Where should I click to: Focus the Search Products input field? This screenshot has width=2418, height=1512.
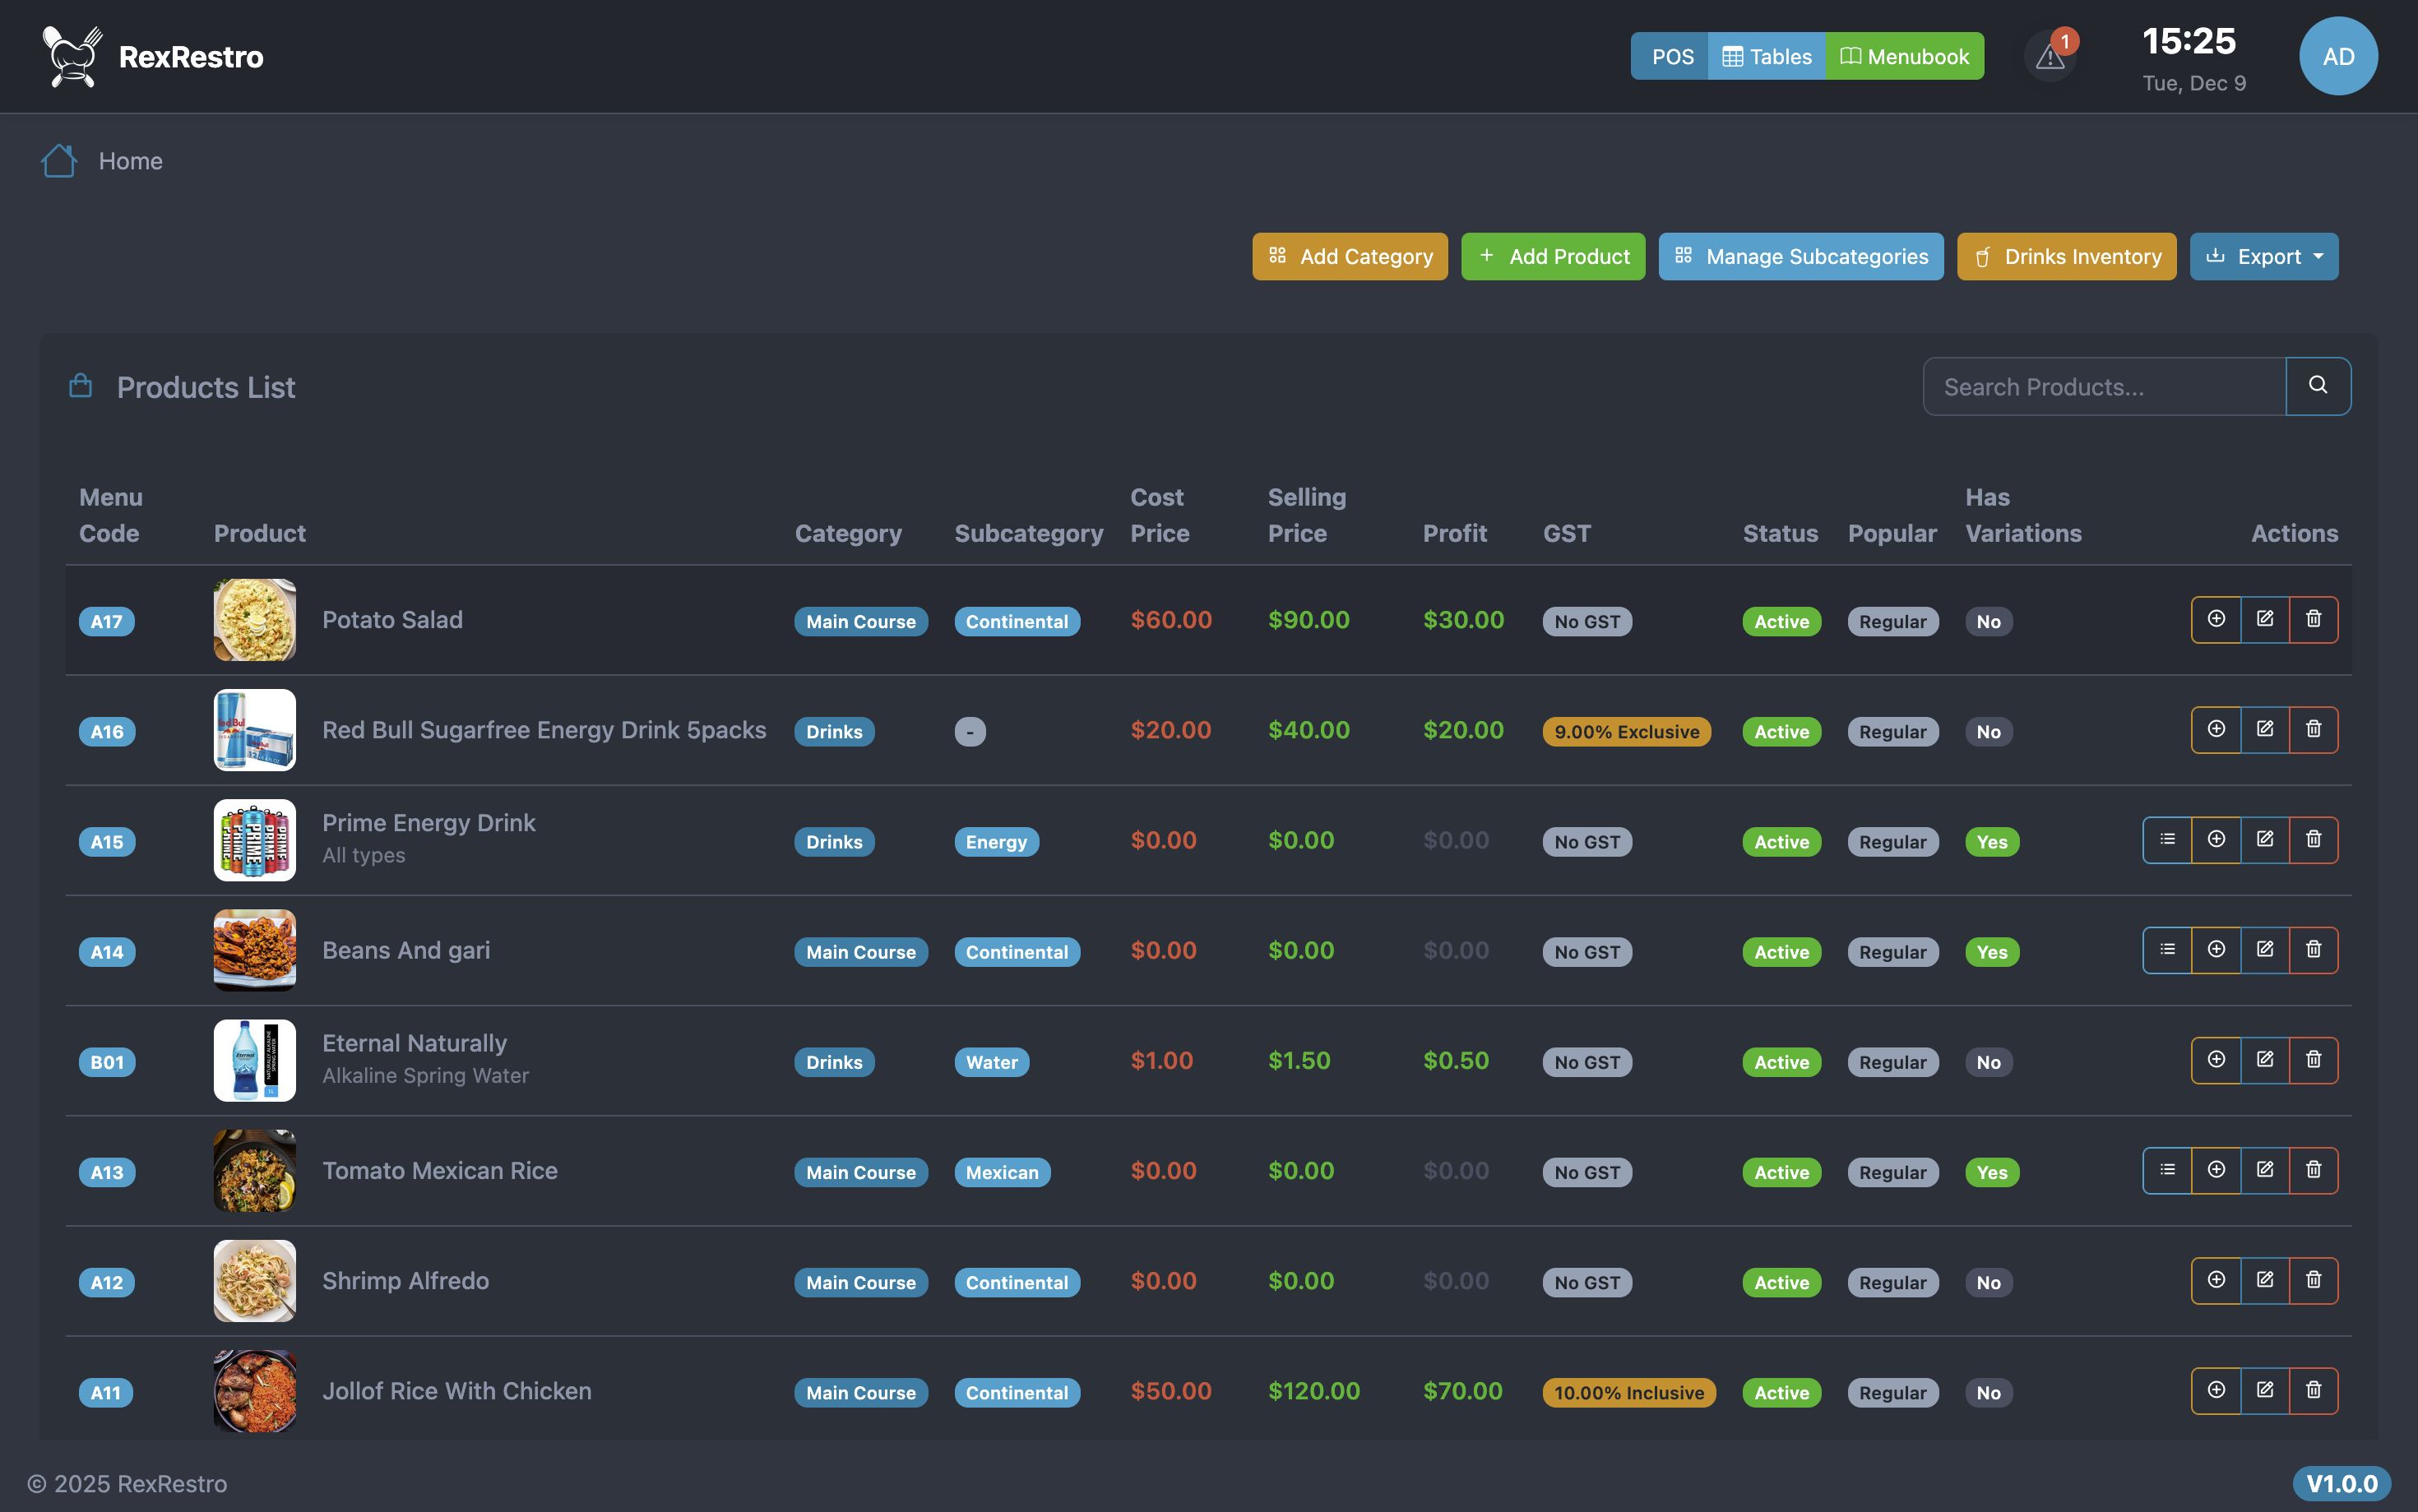click(x=2103, y=387)
